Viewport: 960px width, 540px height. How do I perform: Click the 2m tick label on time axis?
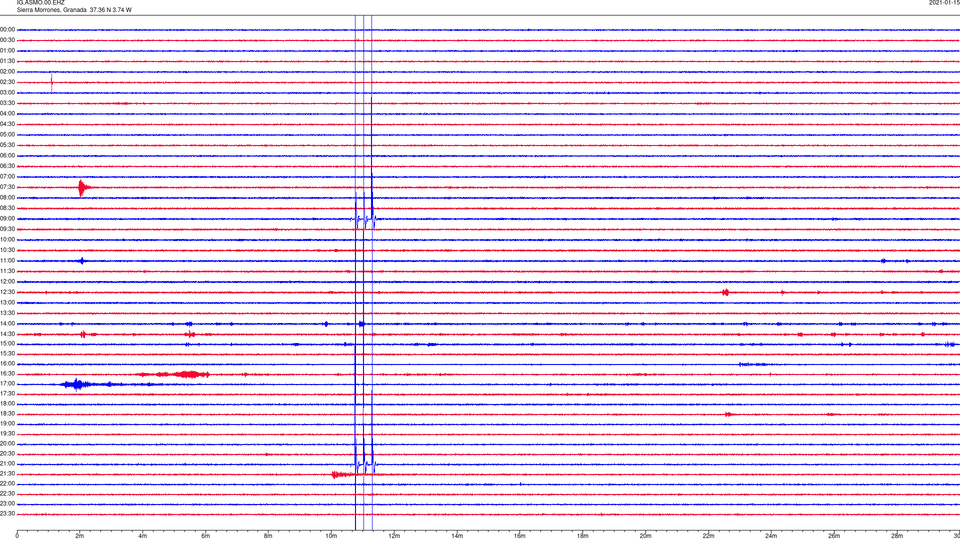click(80, 536)
